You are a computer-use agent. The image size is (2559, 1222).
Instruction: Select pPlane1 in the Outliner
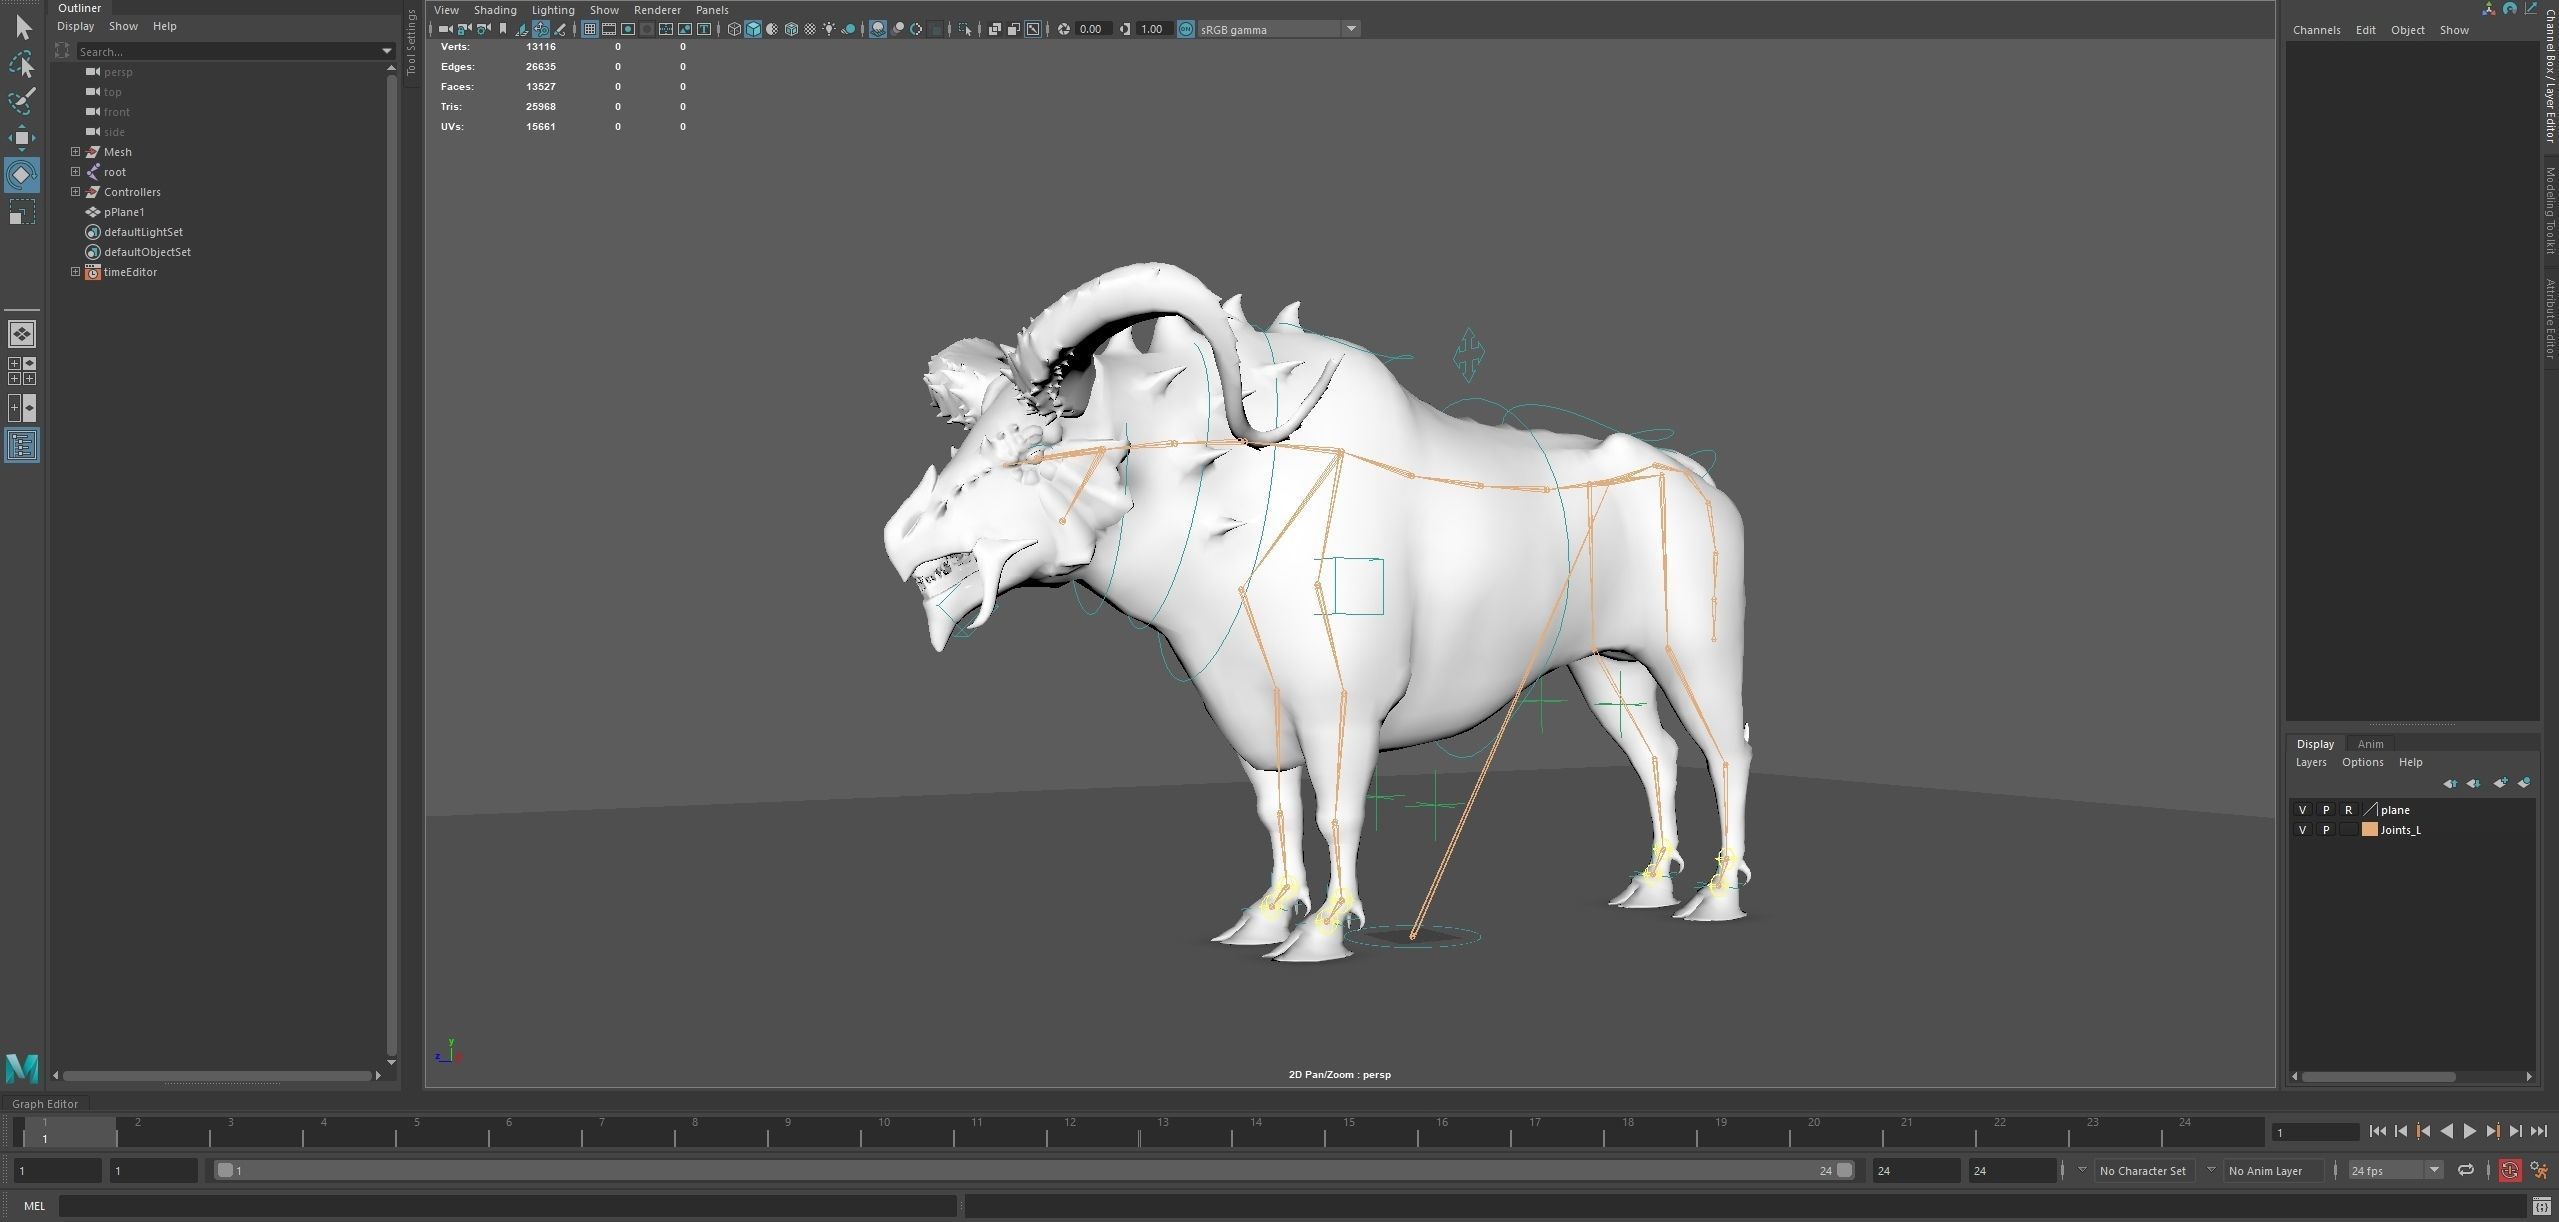click(x=124, y=212)
